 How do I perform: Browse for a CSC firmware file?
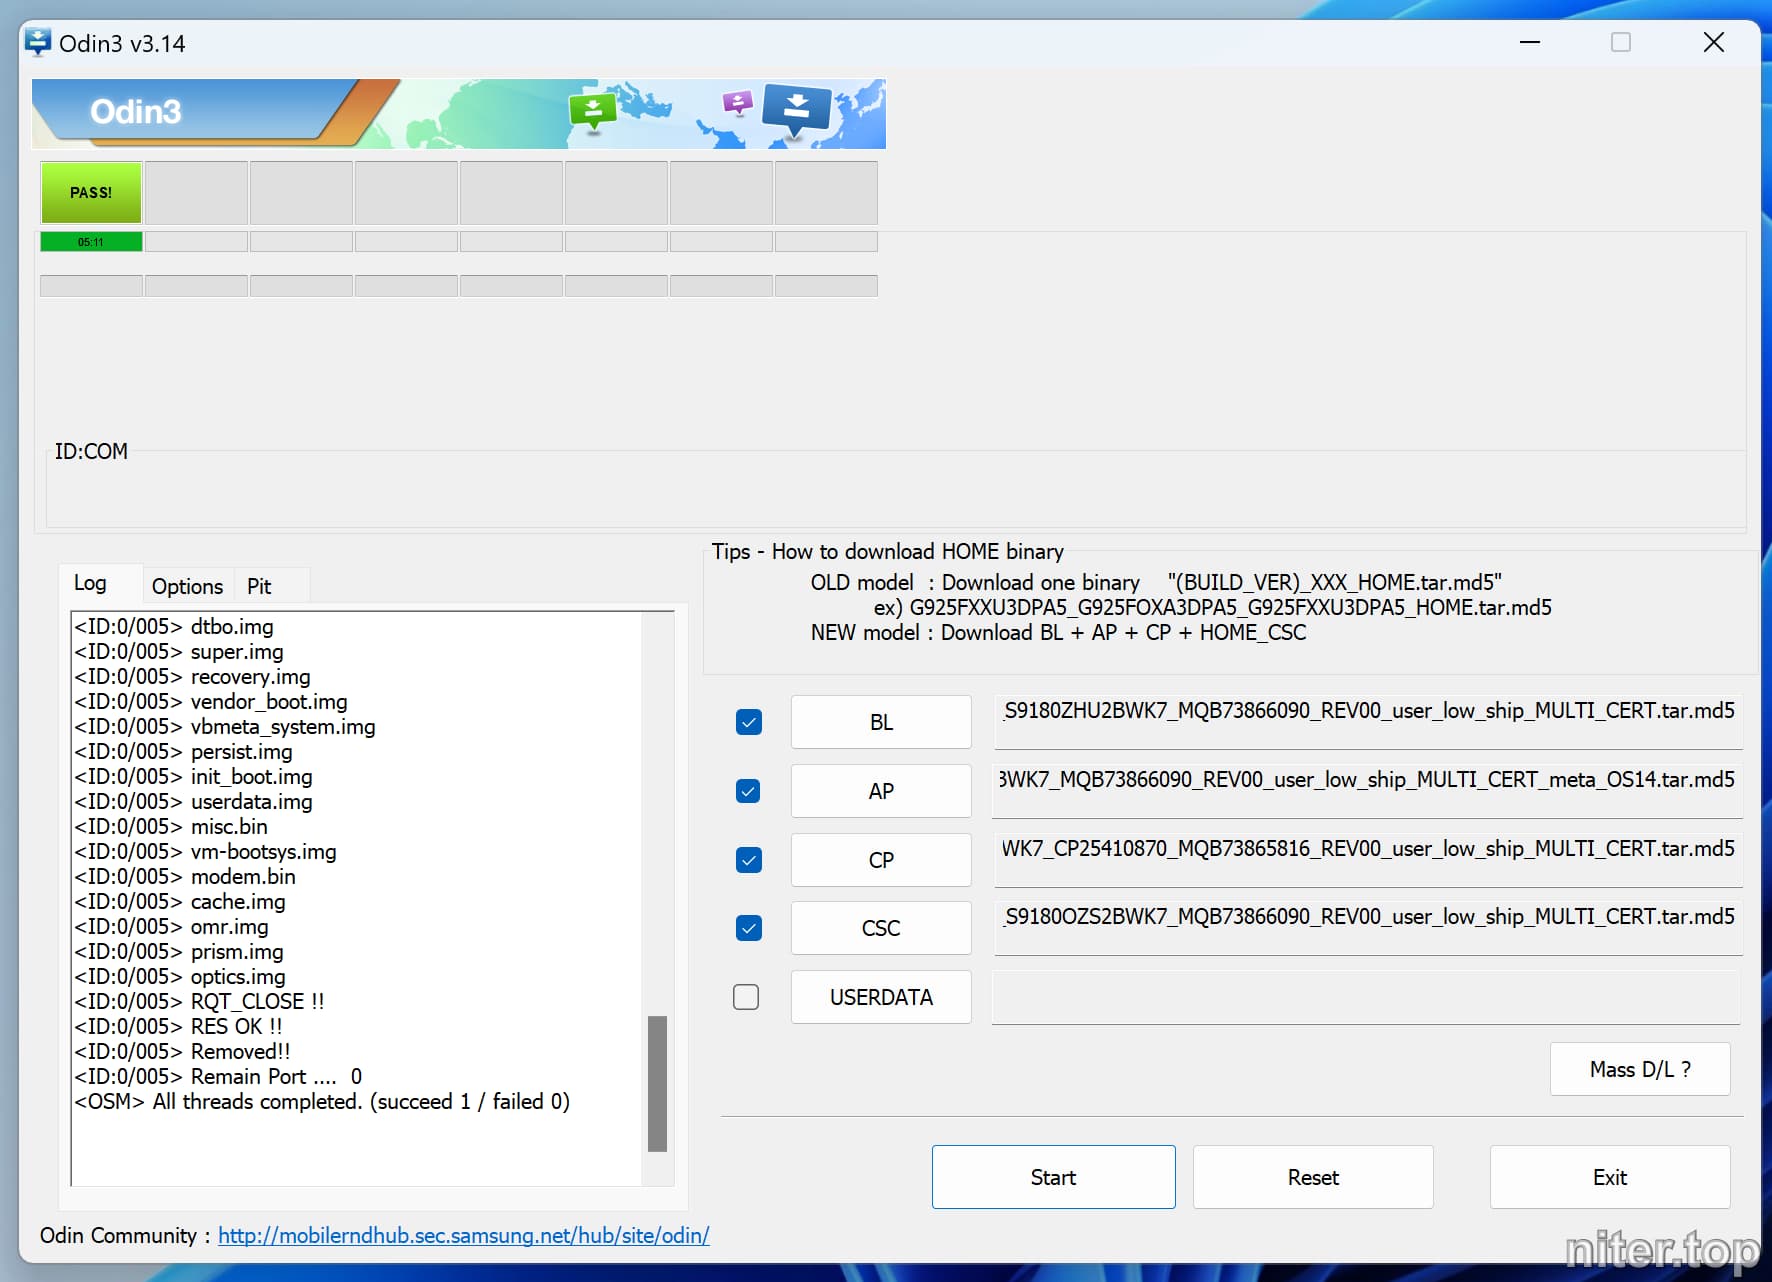pyautogui.click(x=881, y=928)
